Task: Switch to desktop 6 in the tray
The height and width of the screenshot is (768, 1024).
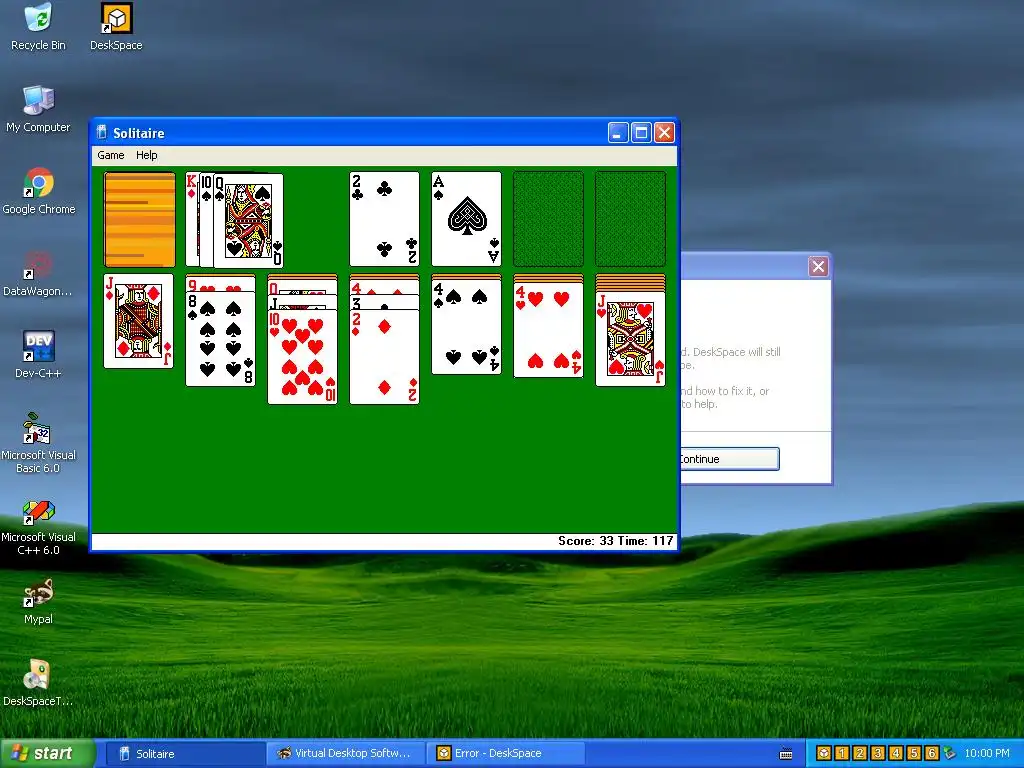Action: pos(932,753)
